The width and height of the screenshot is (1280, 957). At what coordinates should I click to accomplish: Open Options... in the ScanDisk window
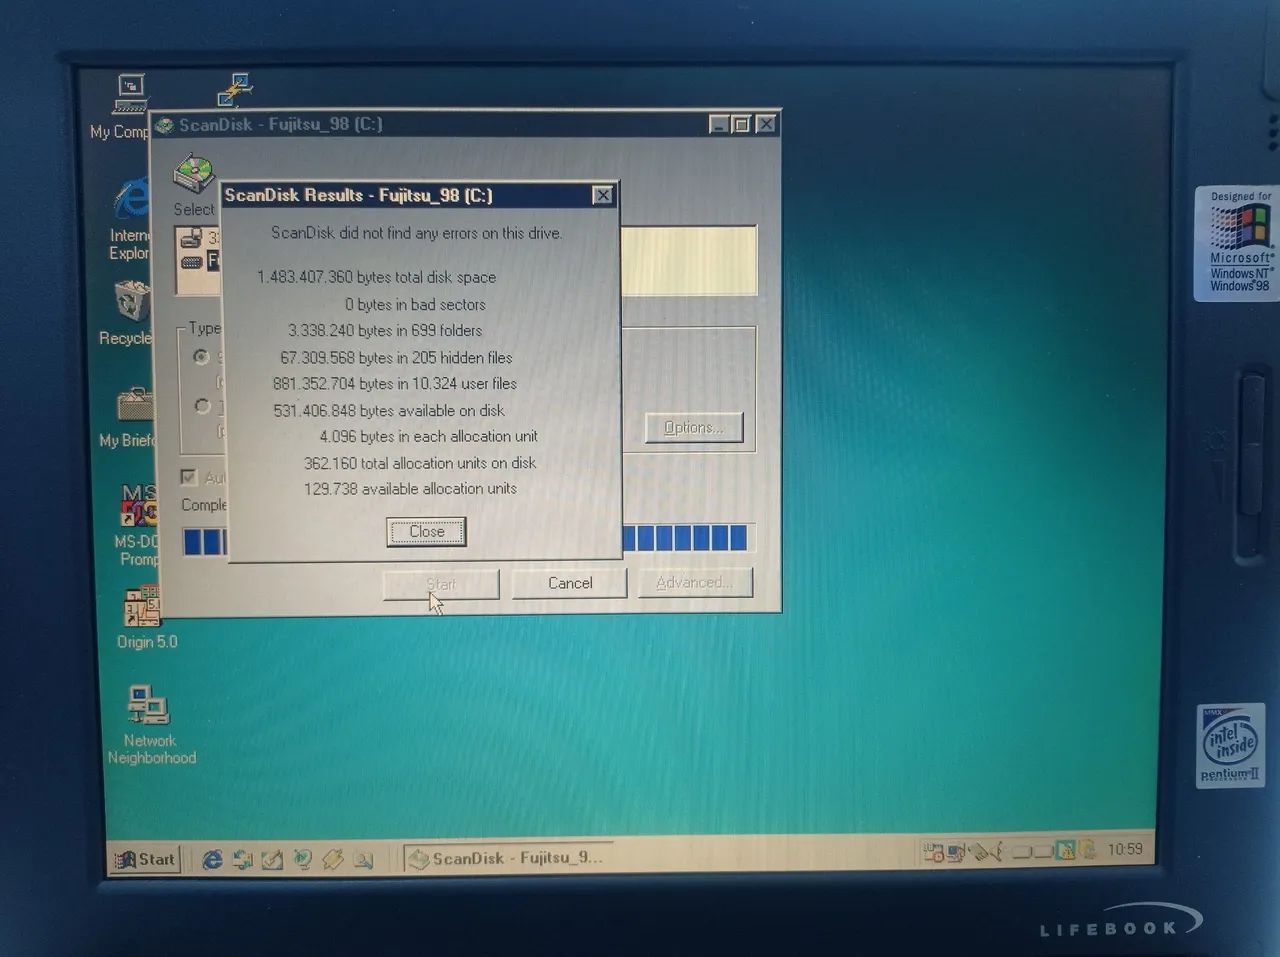coord(694,428)
